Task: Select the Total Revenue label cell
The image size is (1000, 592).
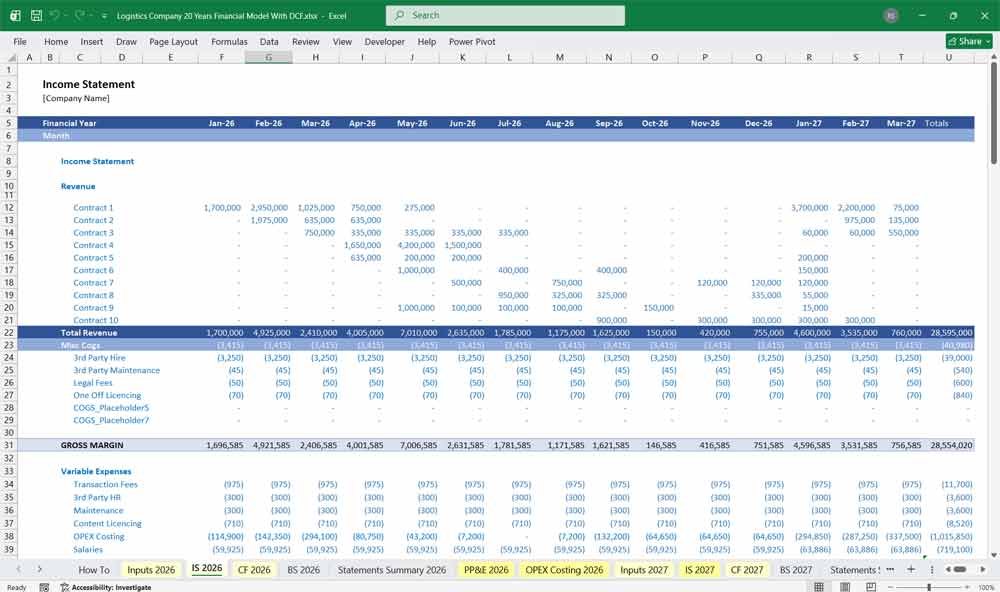Action: click(89, 332)
